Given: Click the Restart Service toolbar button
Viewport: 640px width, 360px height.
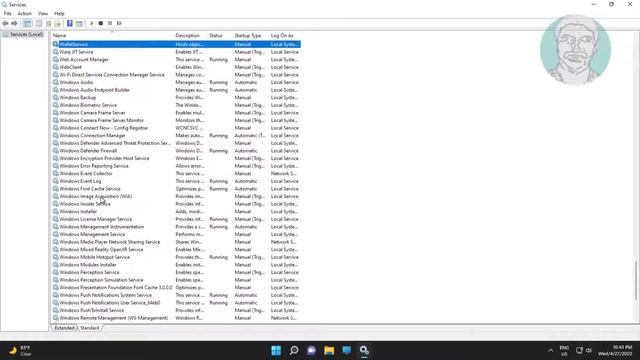Looking at the screenshot, I should click(119, 23).
